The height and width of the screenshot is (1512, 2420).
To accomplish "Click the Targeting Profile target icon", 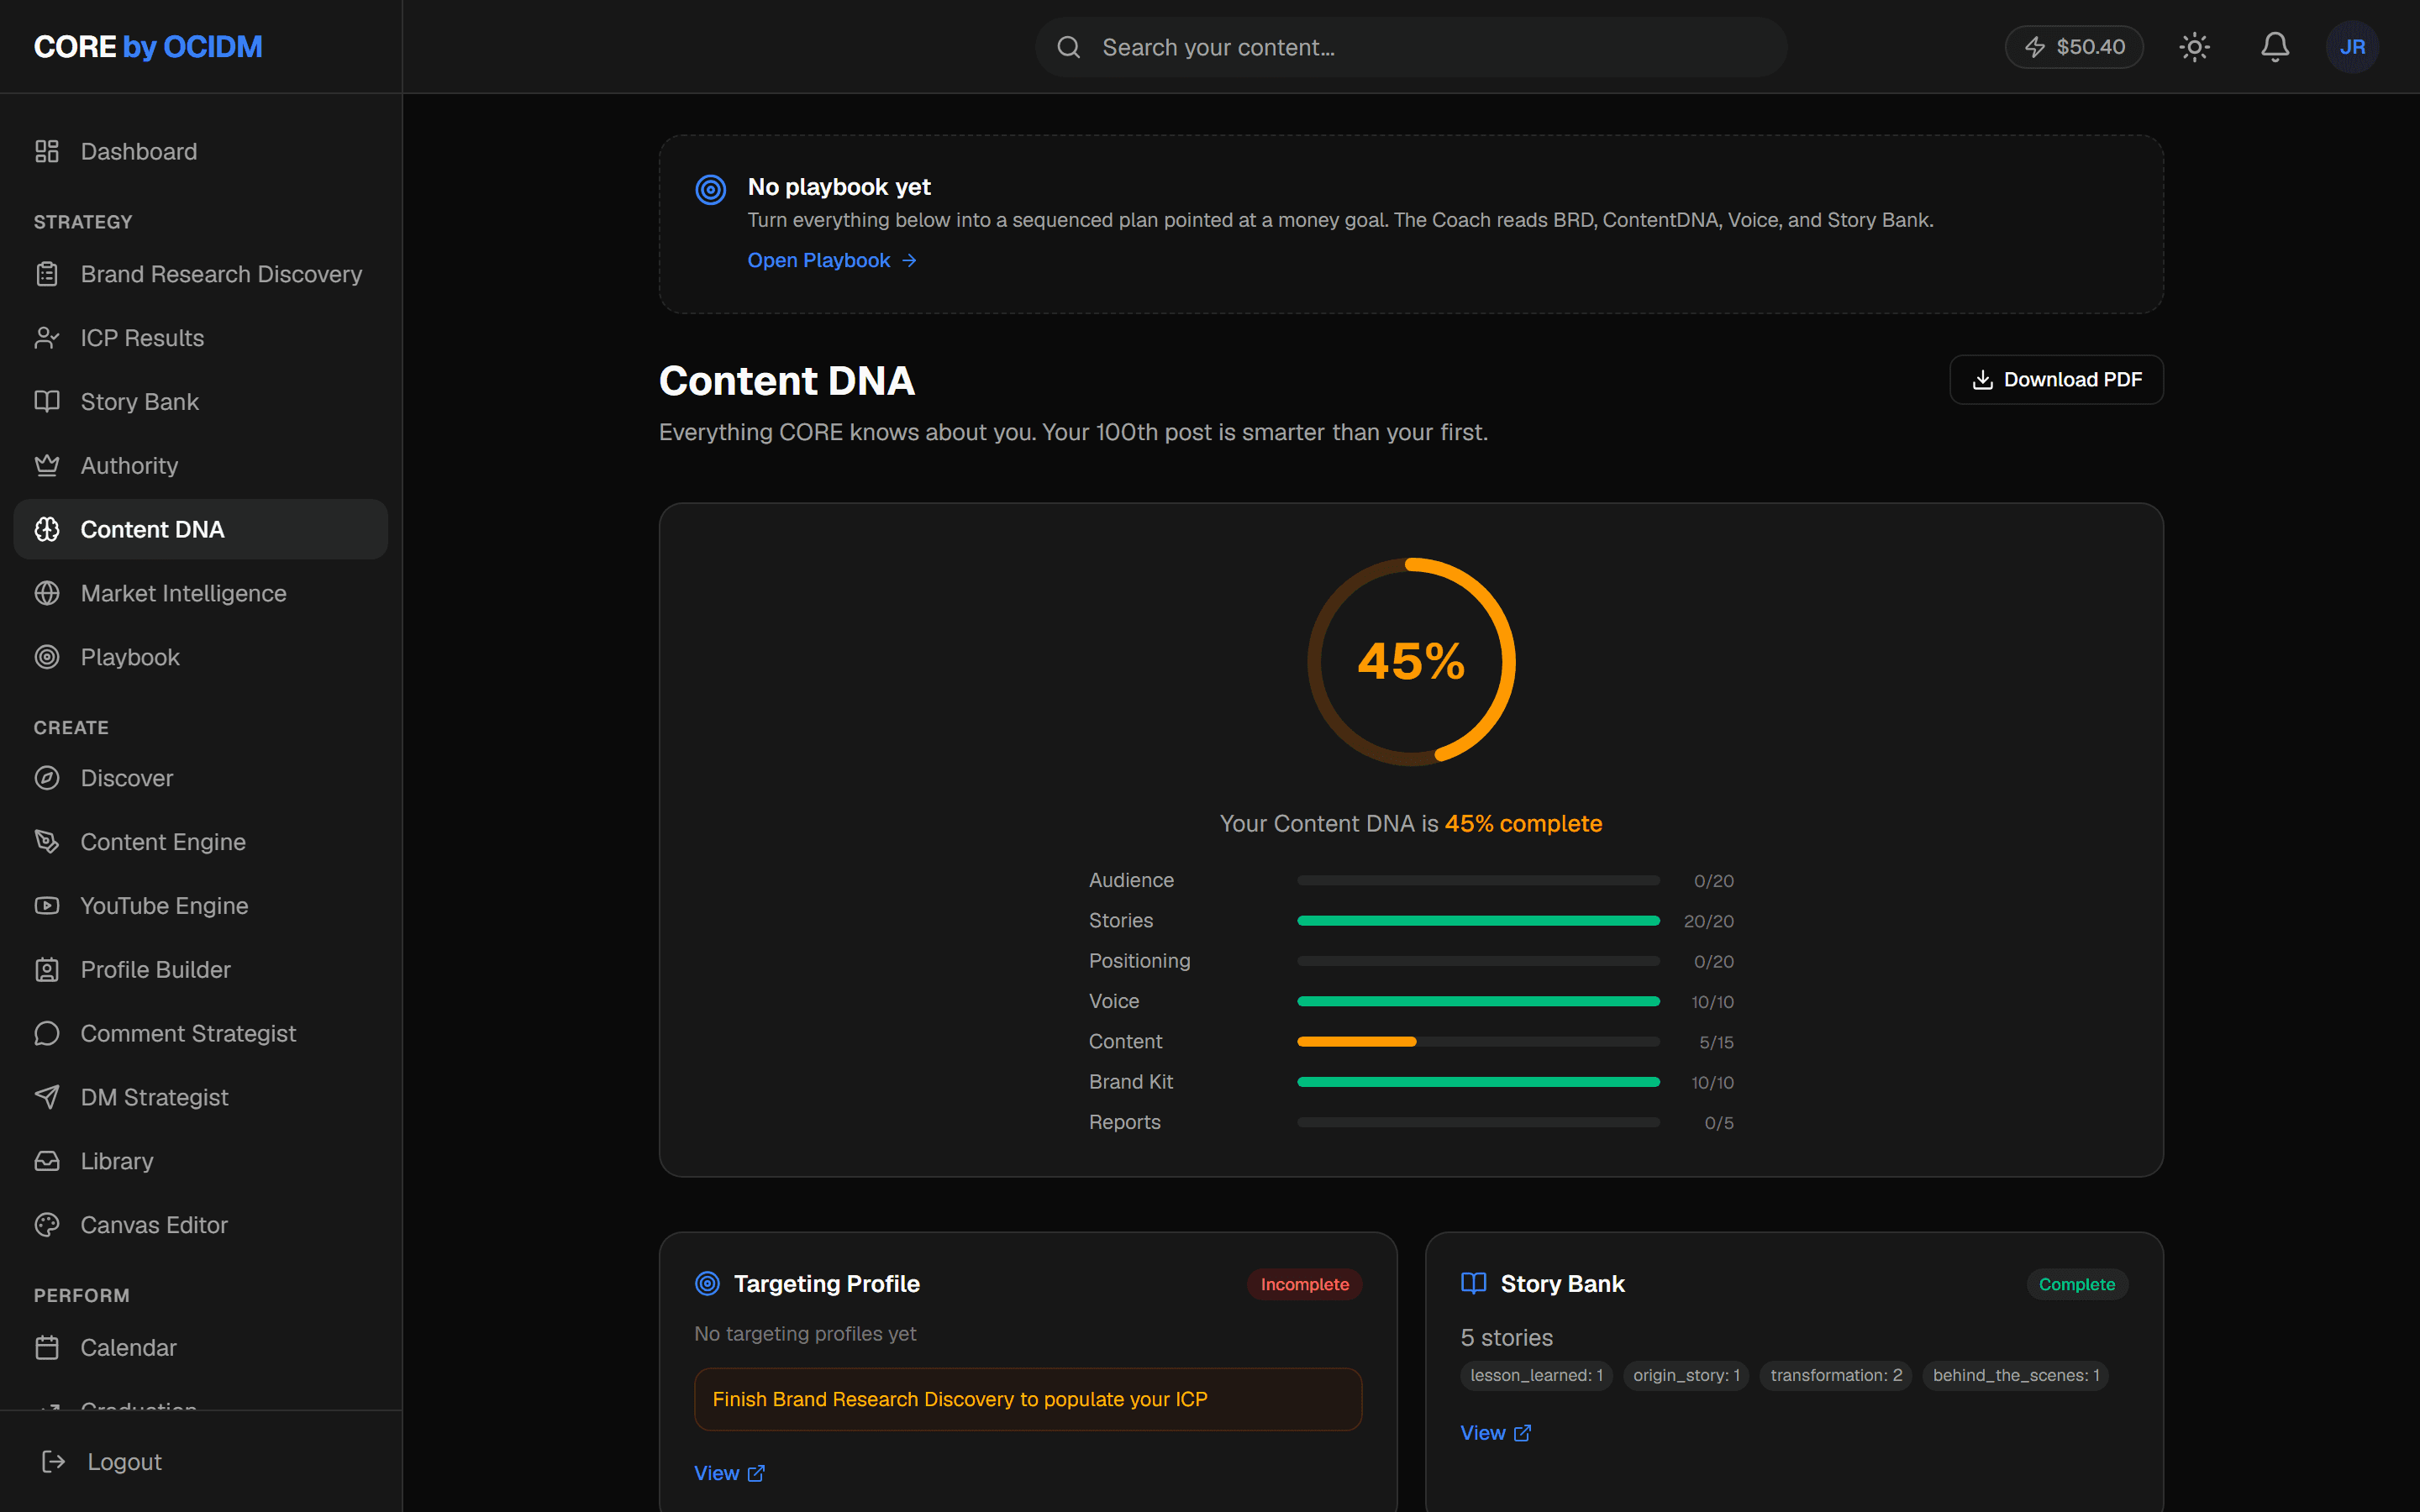I will click(x=707, y=1283).
